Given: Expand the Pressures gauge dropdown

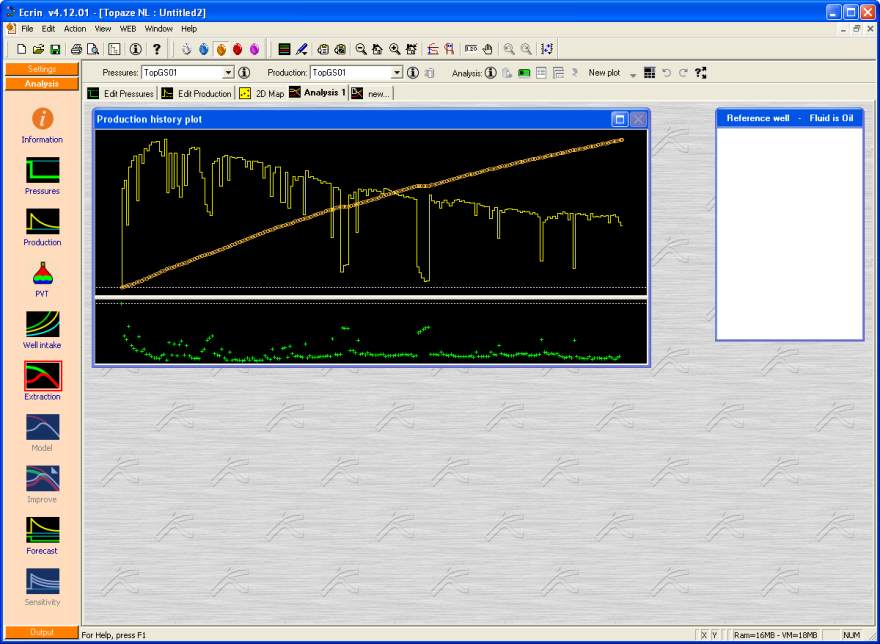Looking at the screenshot, I should tap(228, 73).
